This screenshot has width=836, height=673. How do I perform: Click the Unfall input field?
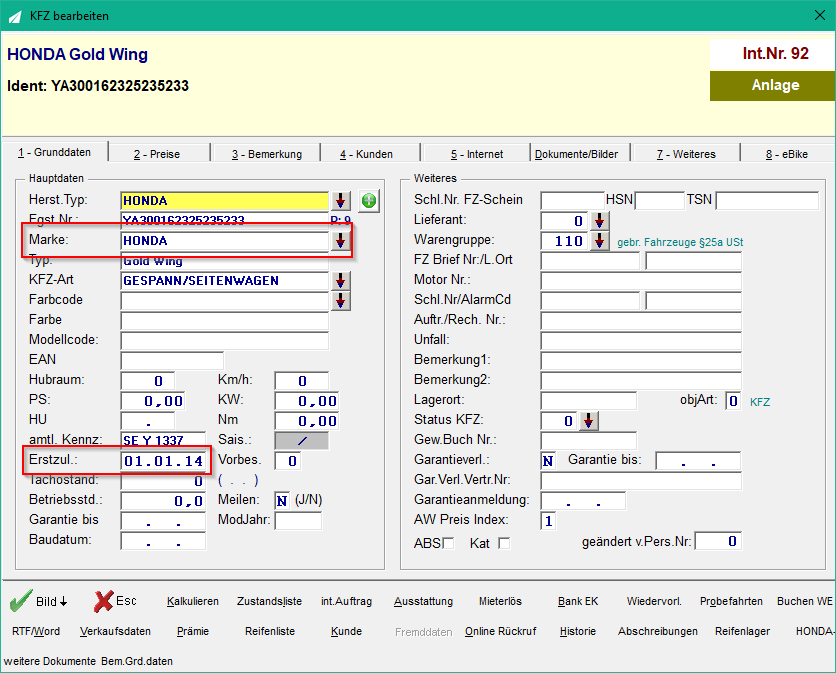pyautogui.click(x=641, y=341)
